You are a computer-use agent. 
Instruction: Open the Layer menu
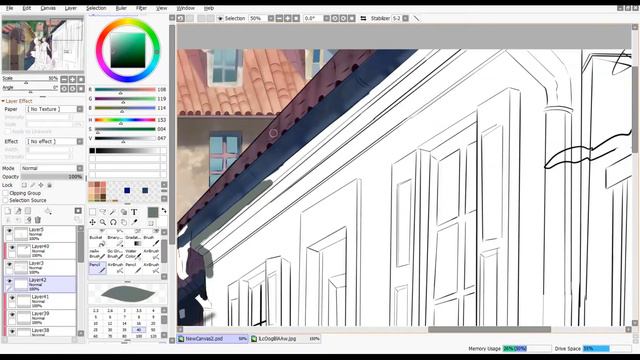click(x=71, y=8)
